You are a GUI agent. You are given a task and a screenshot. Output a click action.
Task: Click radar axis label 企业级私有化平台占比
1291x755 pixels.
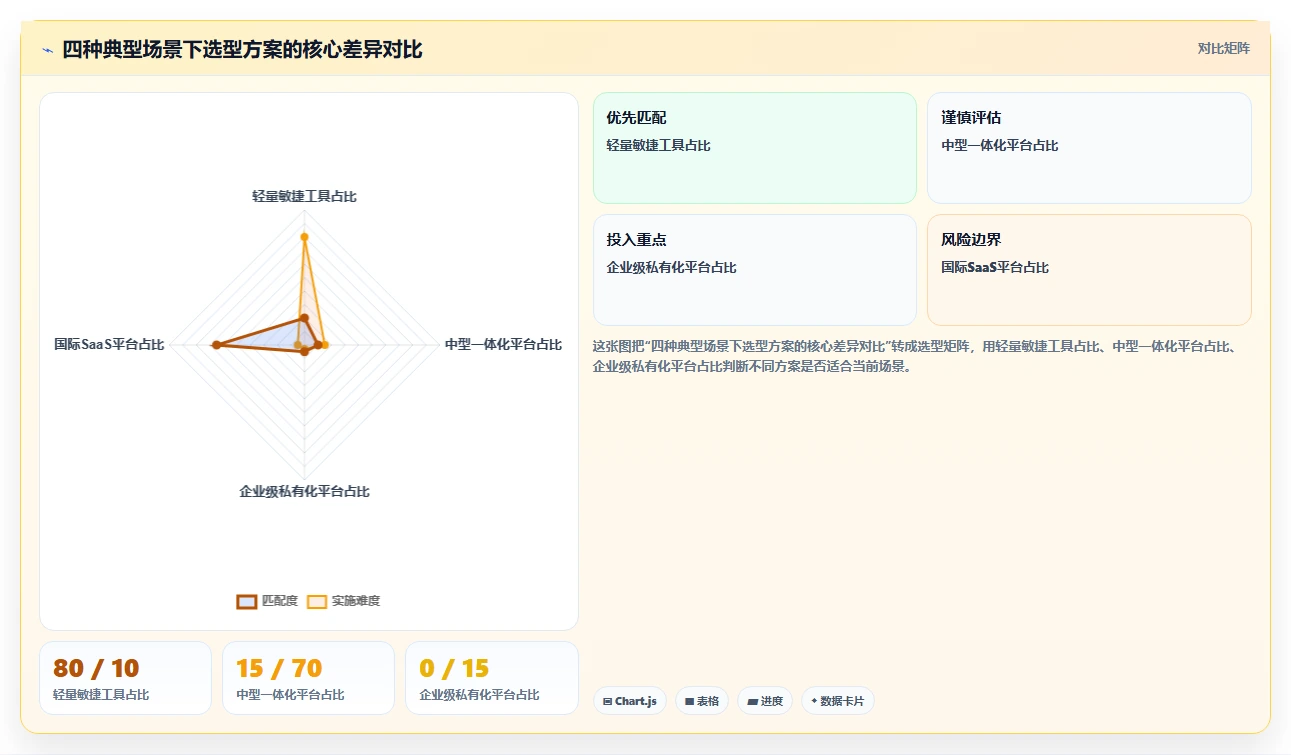(304, 491)
